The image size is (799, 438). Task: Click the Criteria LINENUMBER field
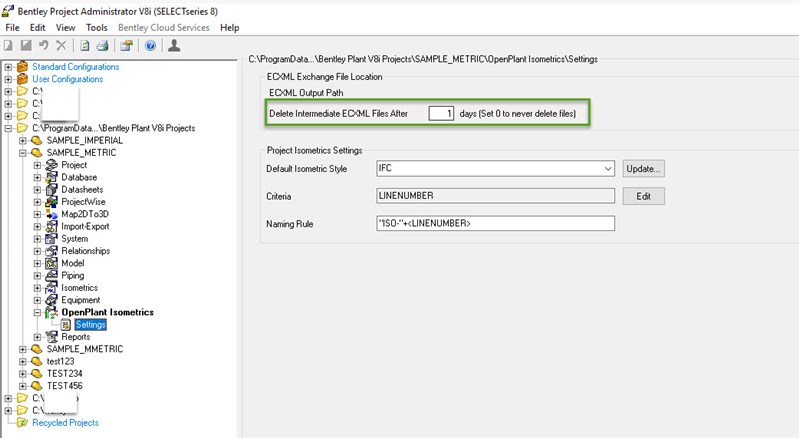495,196
